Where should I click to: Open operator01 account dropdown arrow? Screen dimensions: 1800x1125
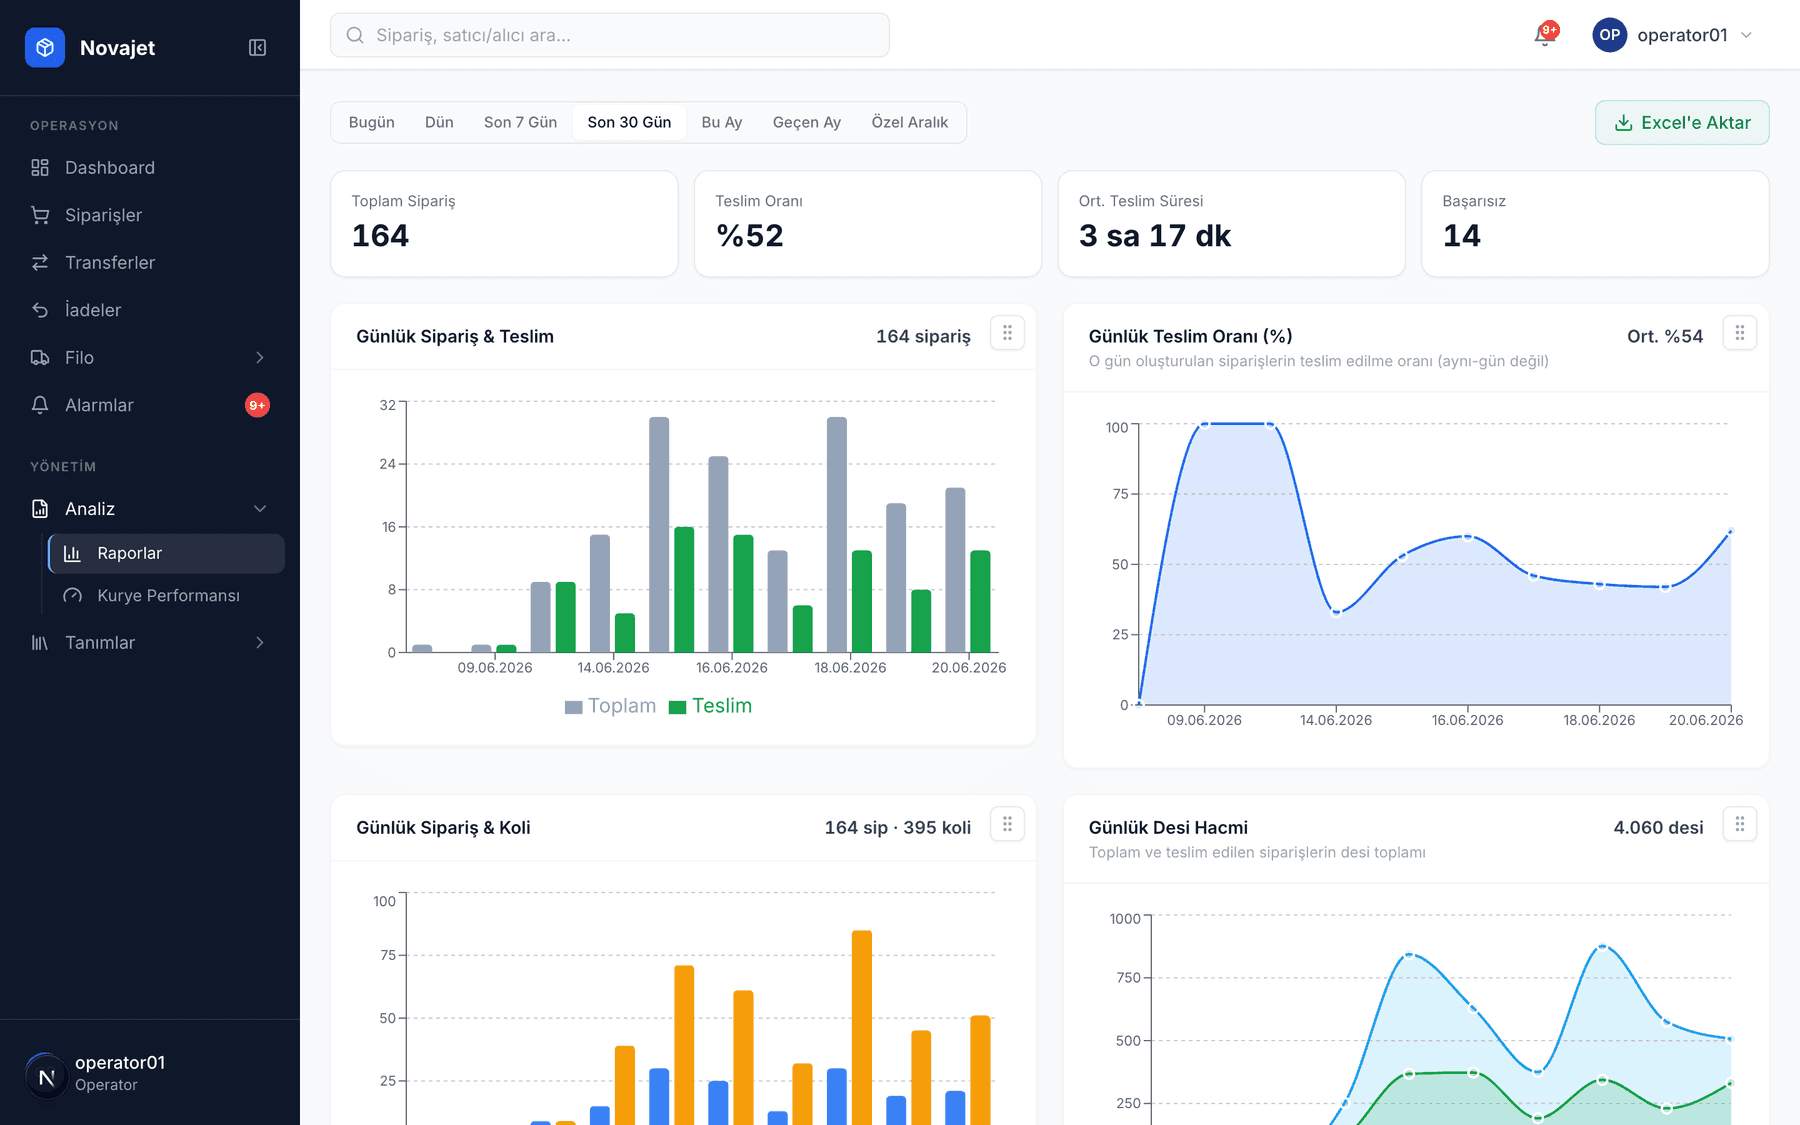pyautogui.click(x=1746, y=35)
